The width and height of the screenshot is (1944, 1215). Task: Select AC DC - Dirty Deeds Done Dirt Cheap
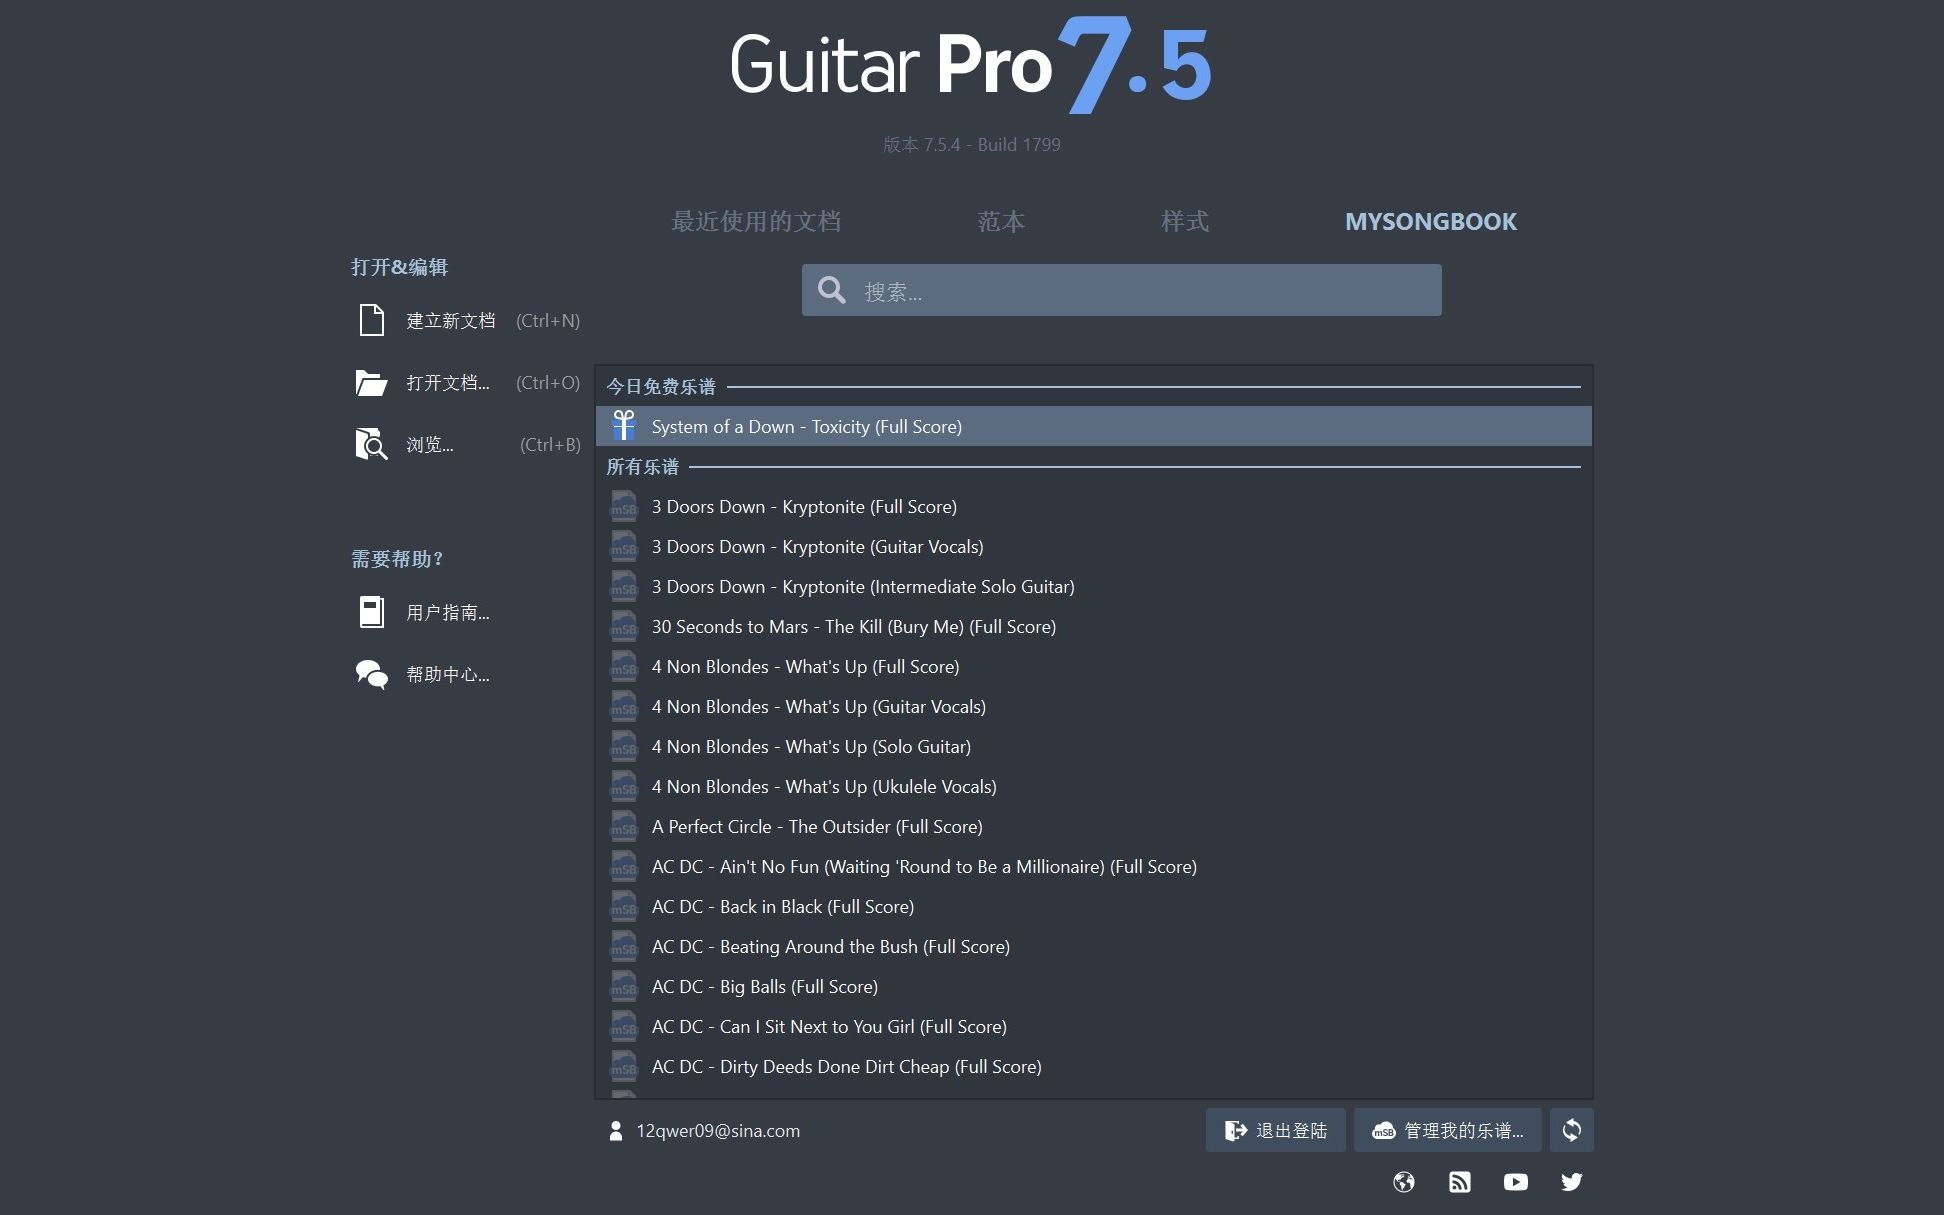point(1093,1067)
